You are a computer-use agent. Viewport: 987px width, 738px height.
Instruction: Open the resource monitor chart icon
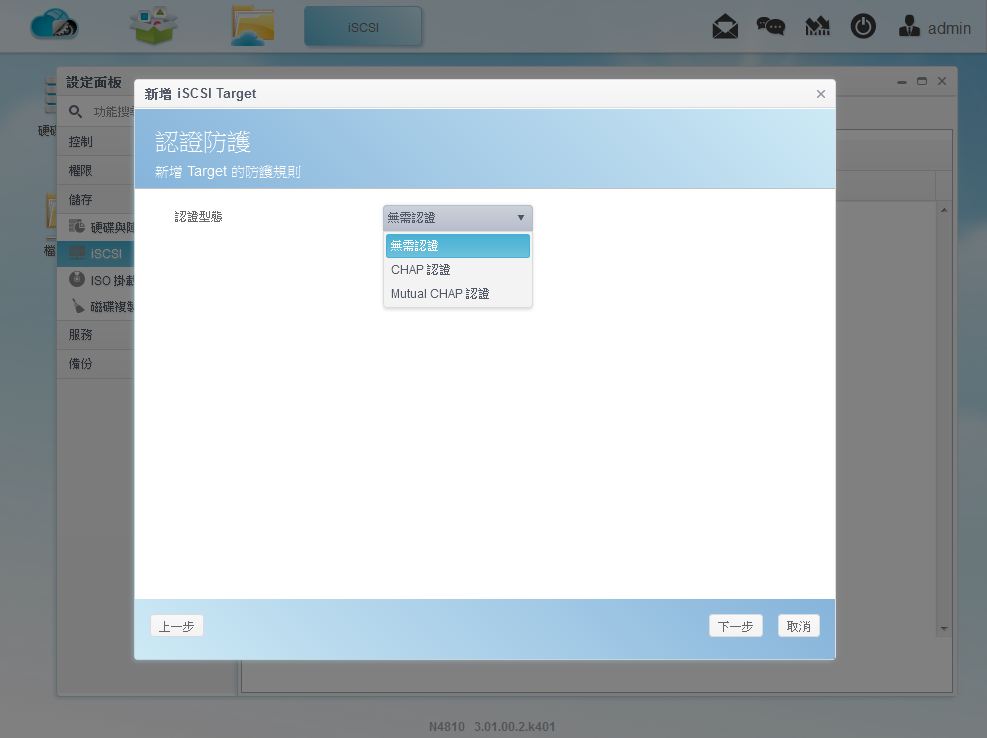(817, 26)
